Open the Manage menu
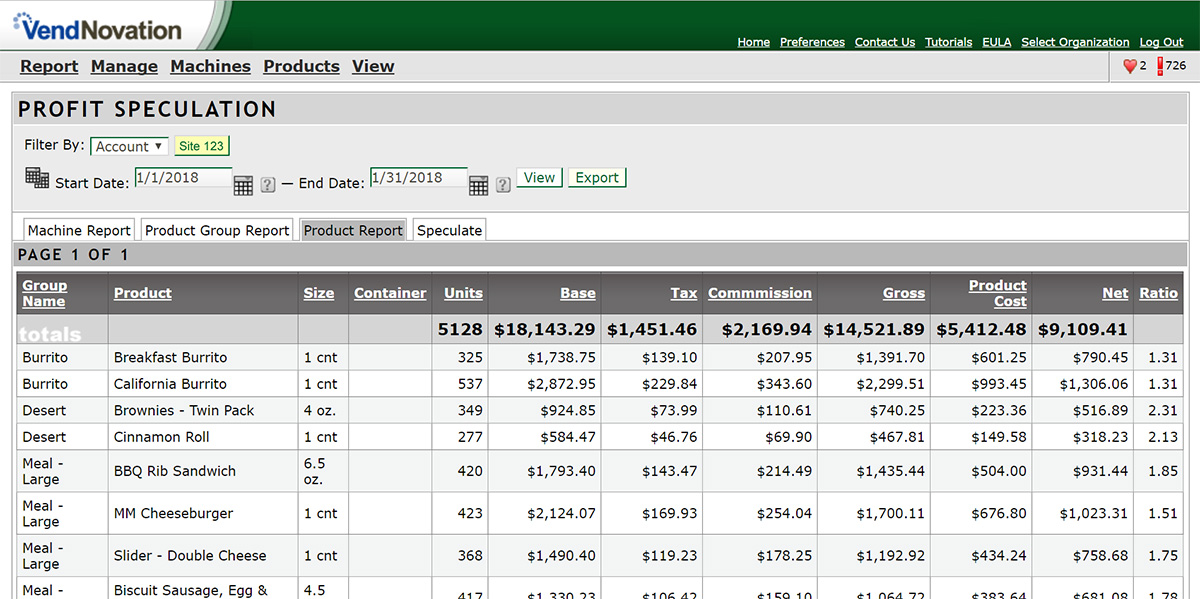Image resolution: width=1200 pixels, height=599 pixels. coord(124,66)
